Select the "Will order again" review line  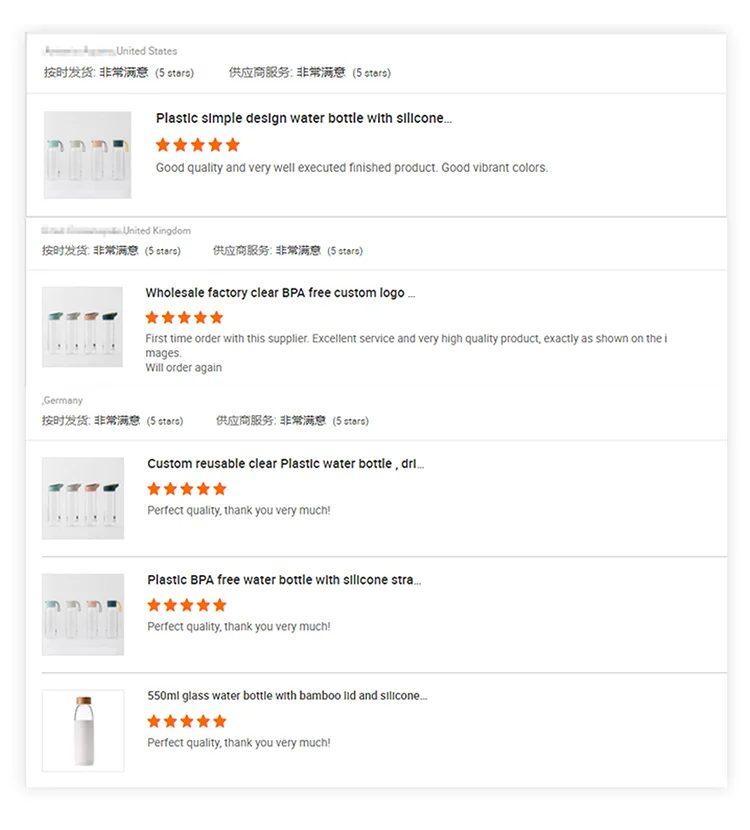click(x=184, y=368)
